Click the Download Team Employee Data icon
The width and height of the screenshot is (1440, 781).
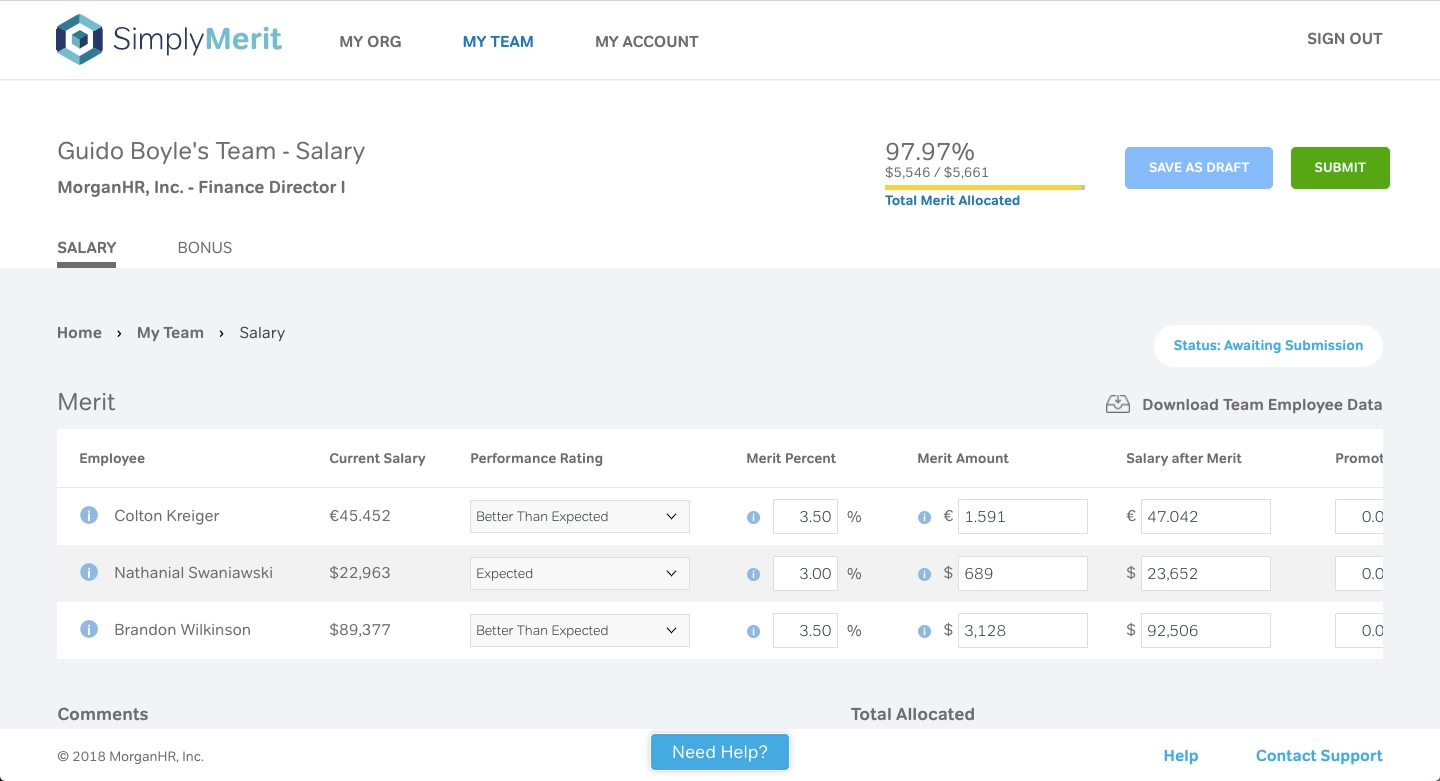coord(1117,403)
